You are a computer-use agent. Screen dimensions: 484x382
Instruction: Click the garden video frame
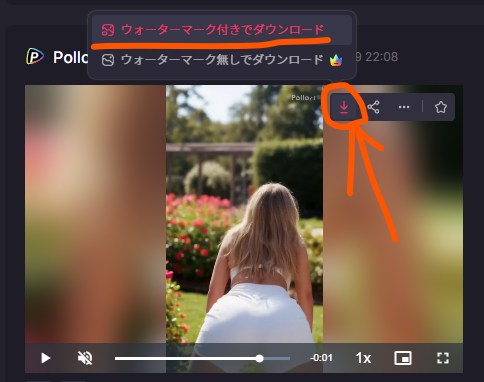pyautogui.click(x=244, y=213)
